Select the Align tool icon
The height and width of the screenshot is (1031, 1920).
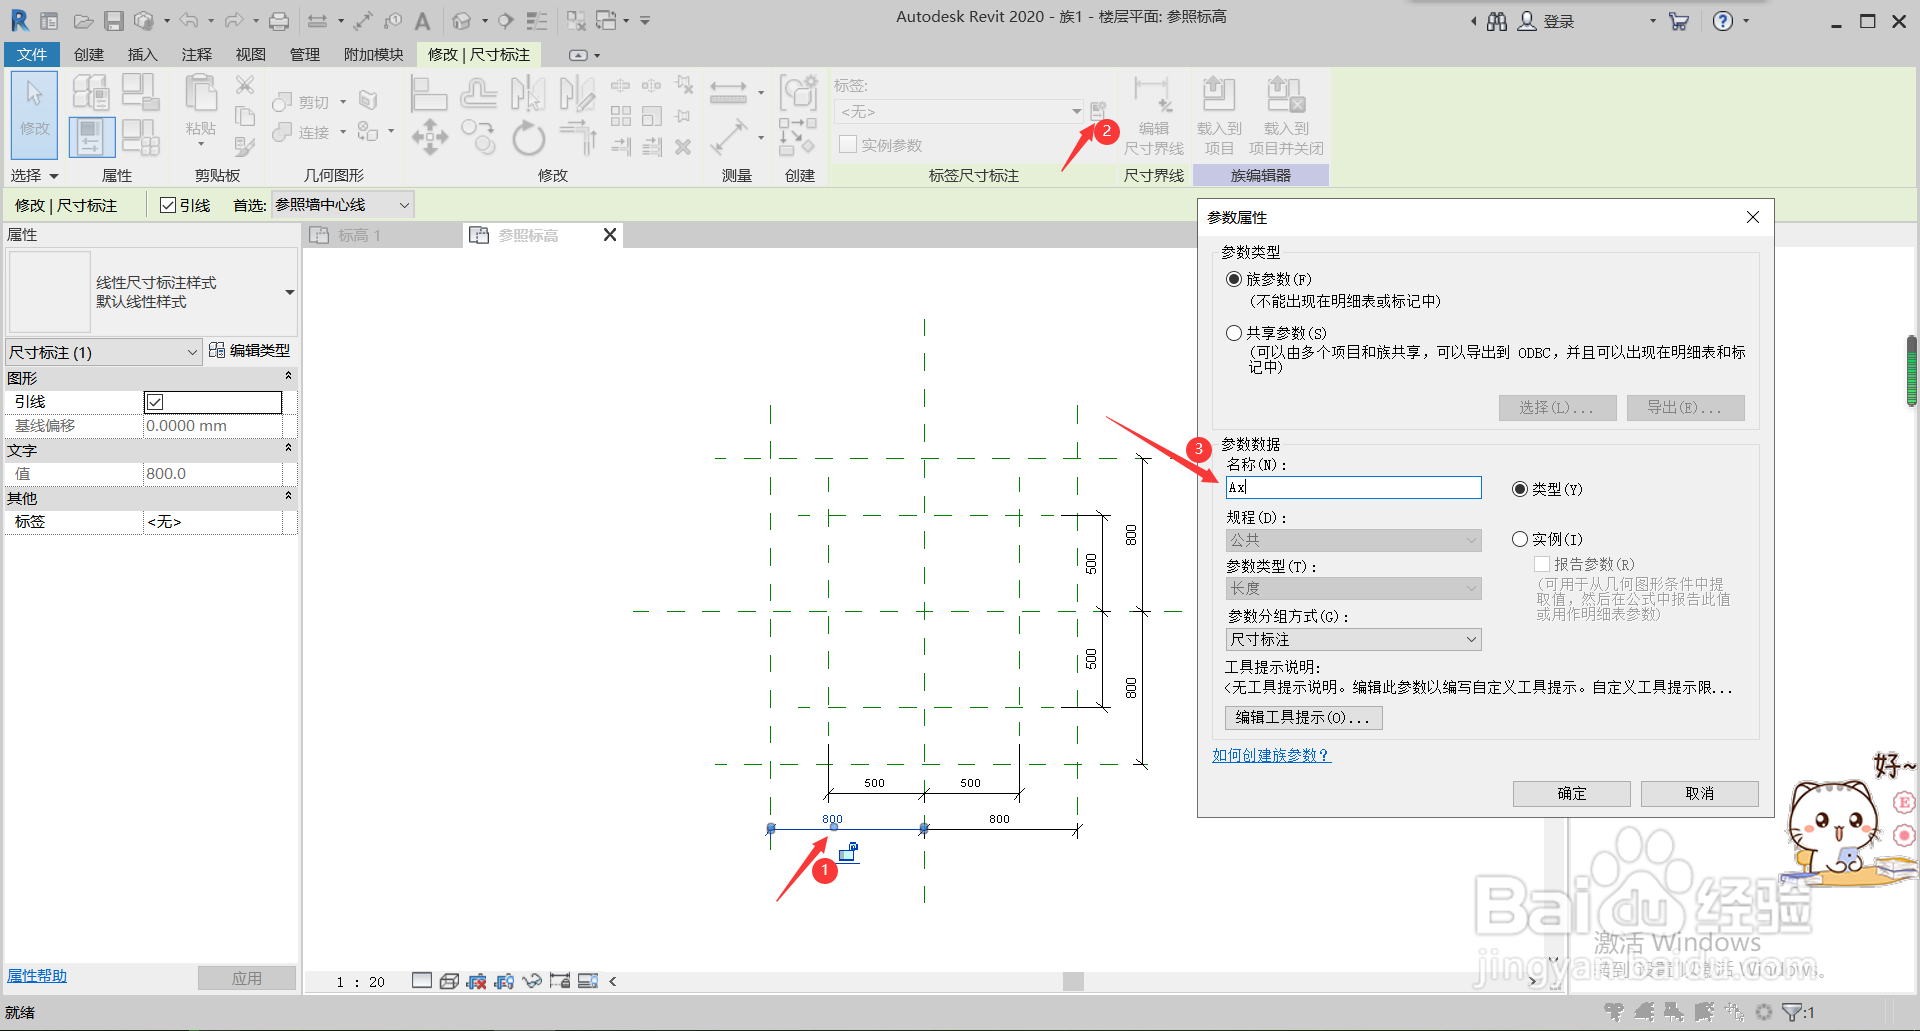point(429,93)
